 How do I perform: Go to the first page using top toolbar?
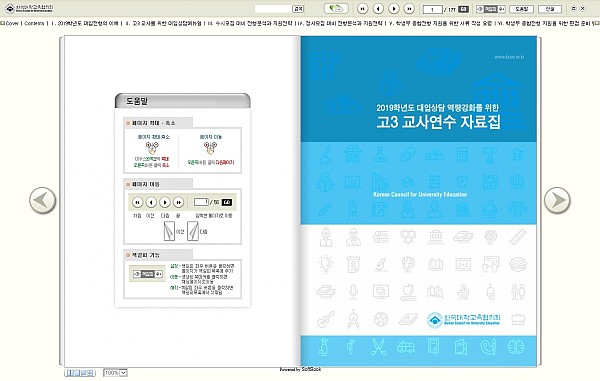362,8
